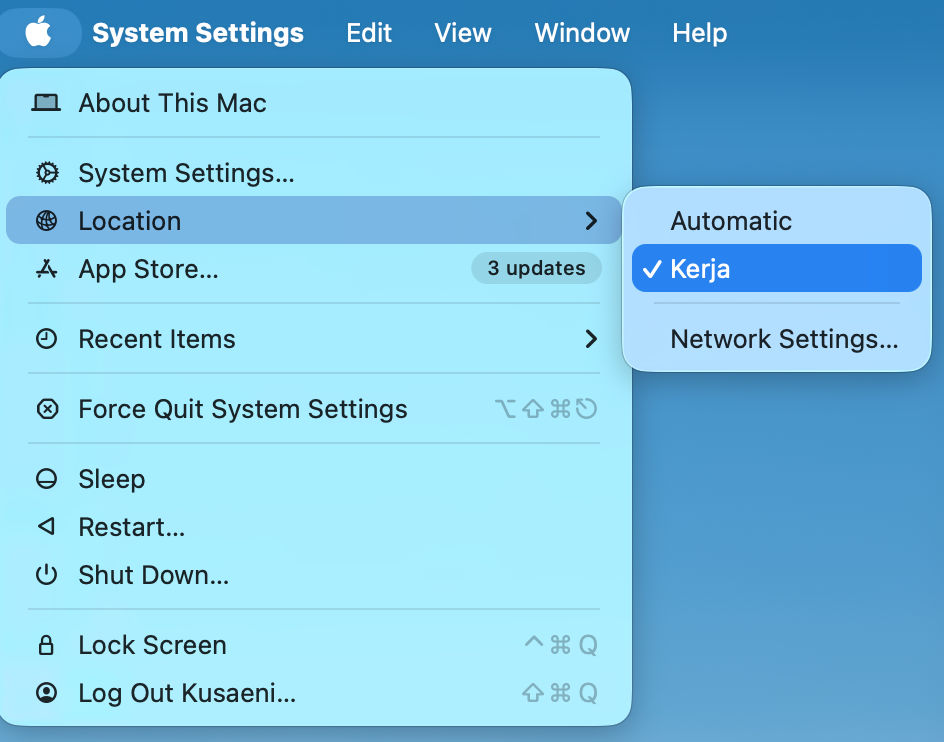The width and height of the screenshot is (944, 742).
Task: Click the lock icon beside Lock Screen
Action: point(46,645)
